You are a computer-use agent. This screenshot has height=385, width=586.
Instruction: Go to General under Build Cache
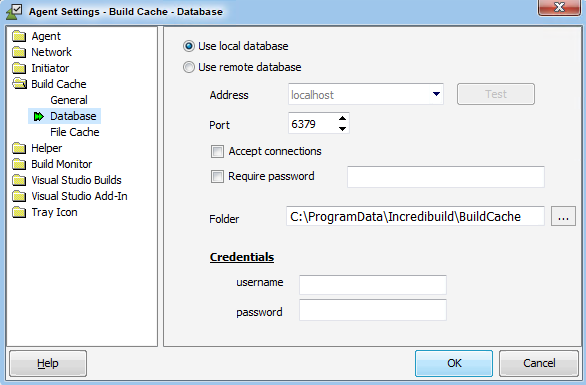click(x=69, y=100)
